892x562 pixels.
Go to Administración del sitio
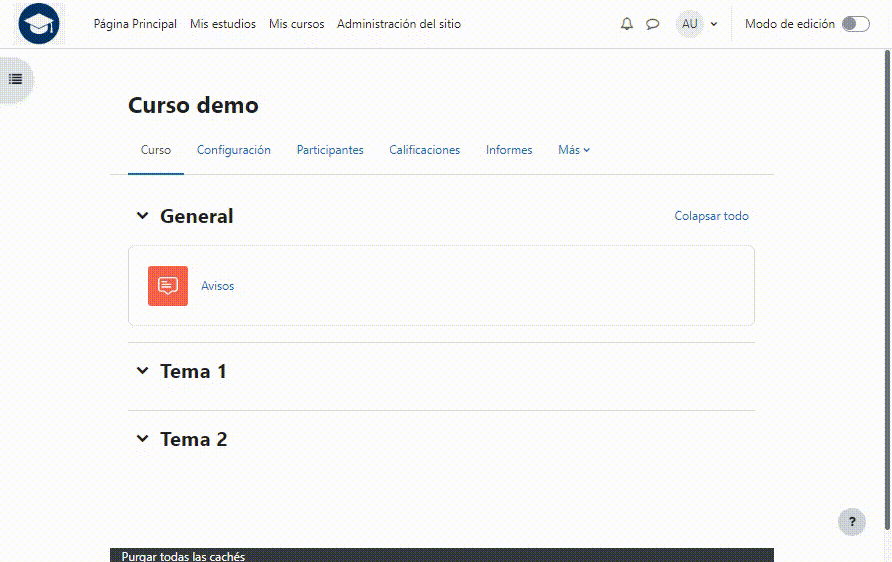click(x=399, y=24)
